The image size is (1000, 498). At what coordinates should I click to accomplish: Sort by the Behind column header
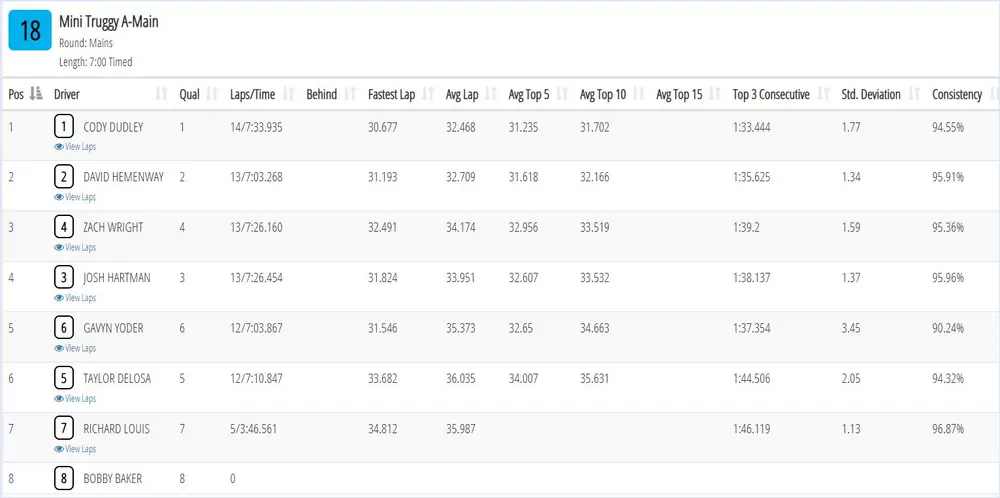330,94
